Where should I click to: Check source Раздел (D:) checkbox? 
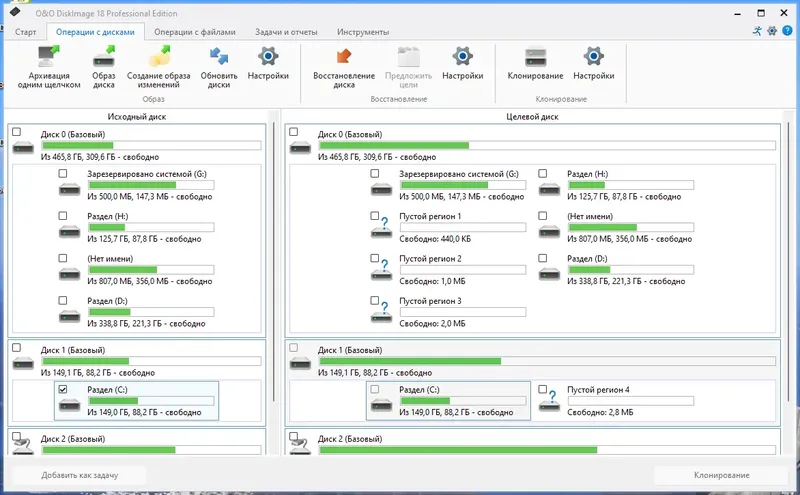click(x=63, y=301)
